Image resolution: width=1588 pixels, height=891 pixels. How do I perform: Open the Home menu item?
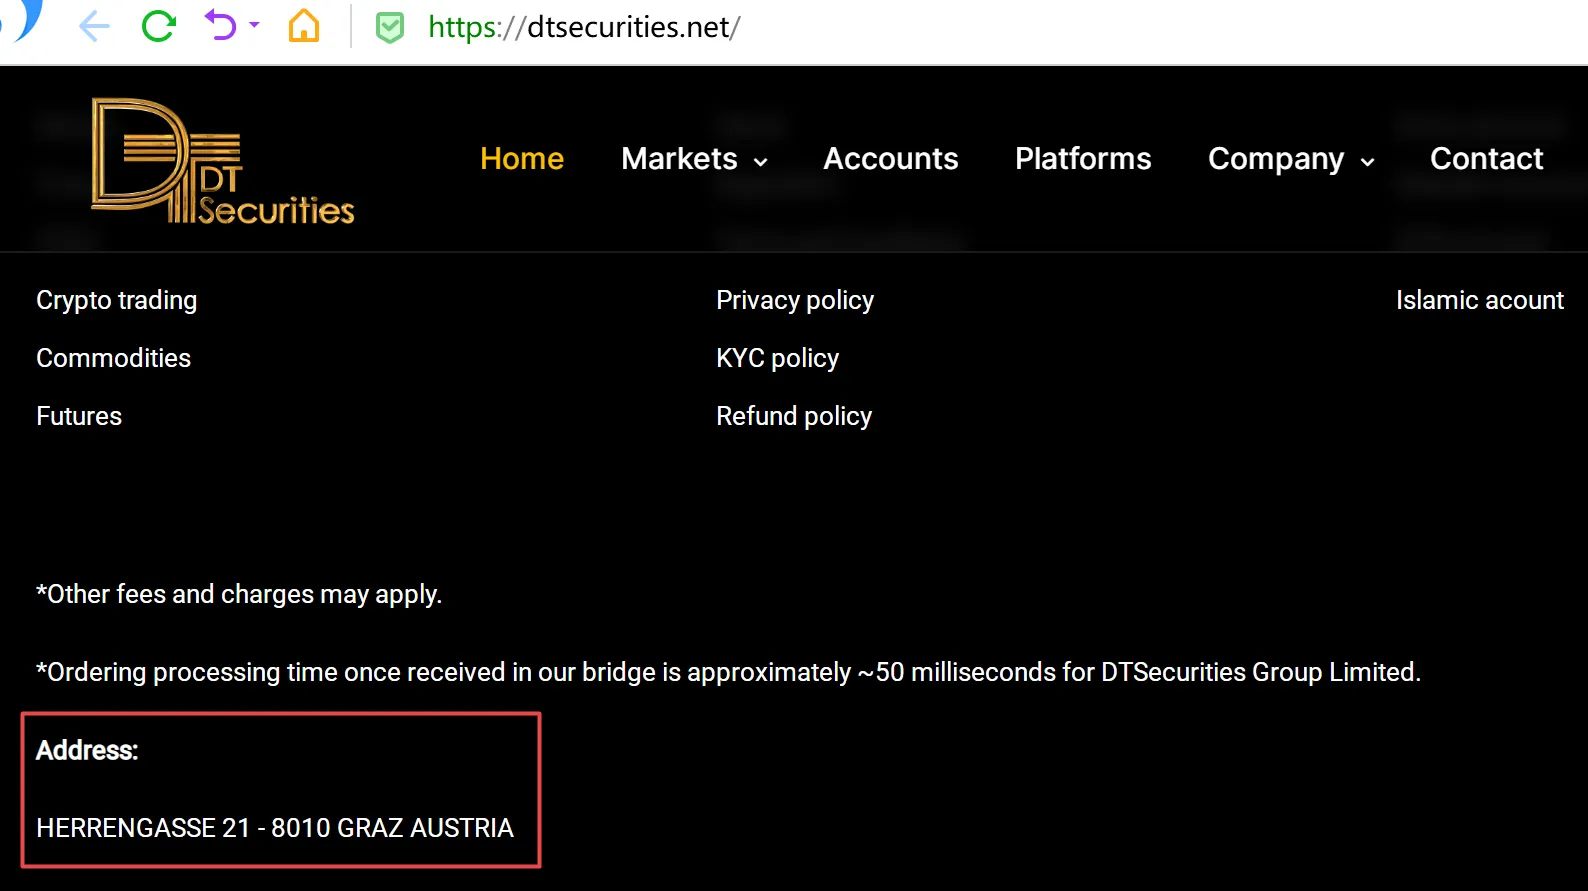[522, 158]
